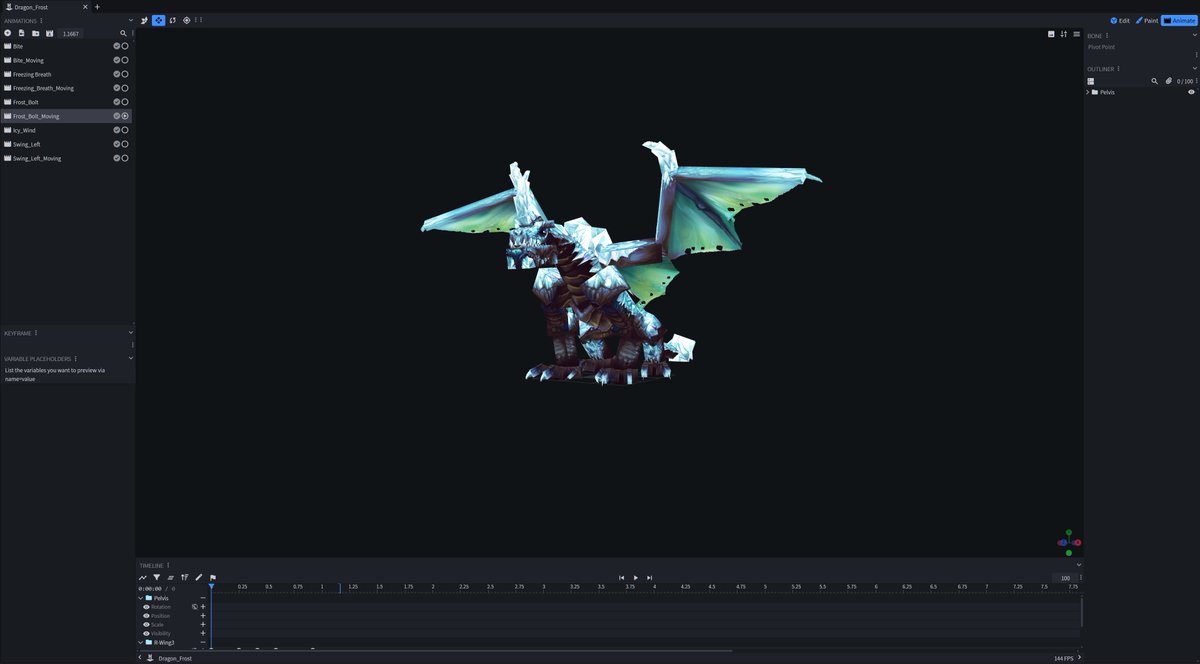Screen dimensions: 1200x664
Task: Toggle play circle for Bite animation
Action: pos(125,46)
